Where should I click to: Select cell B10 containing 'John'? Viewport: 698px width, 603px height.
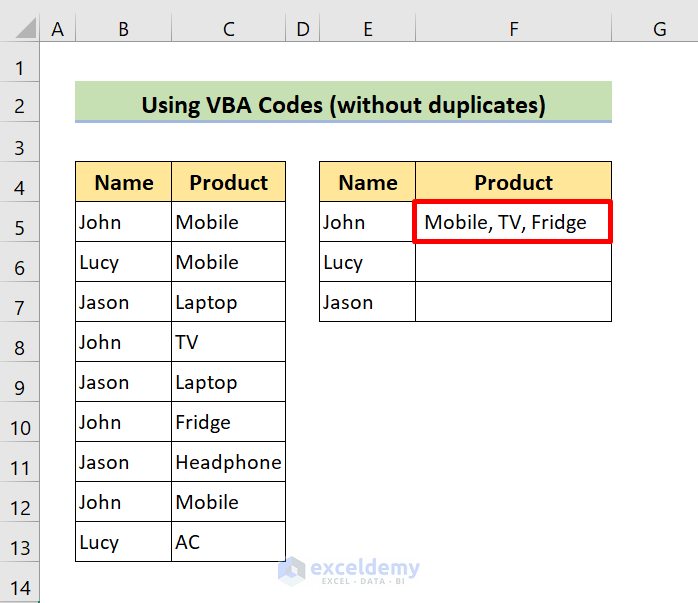pyautogui.click(x=123, y=422)
